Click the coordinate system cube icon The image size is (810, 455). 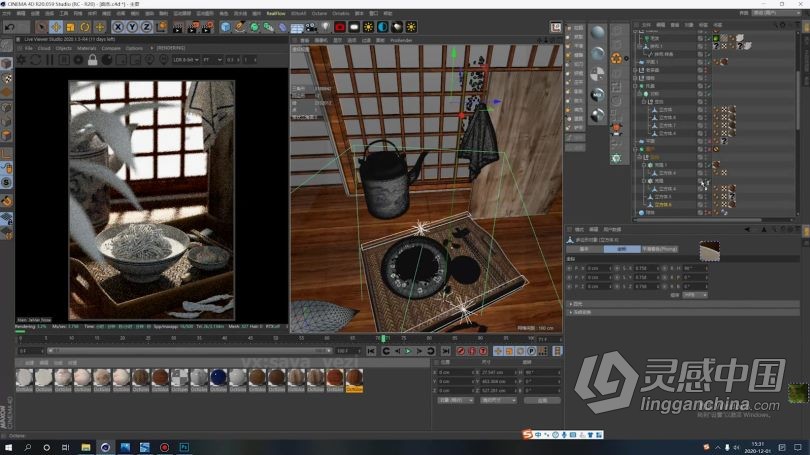(161, 27)
